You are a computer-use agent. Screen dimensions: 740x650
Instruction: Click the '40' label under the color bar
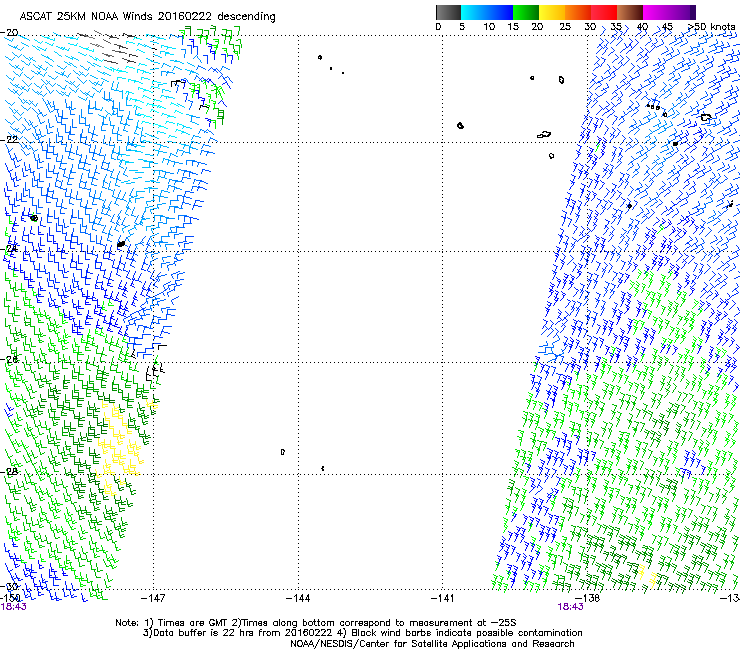click(642, 27)
